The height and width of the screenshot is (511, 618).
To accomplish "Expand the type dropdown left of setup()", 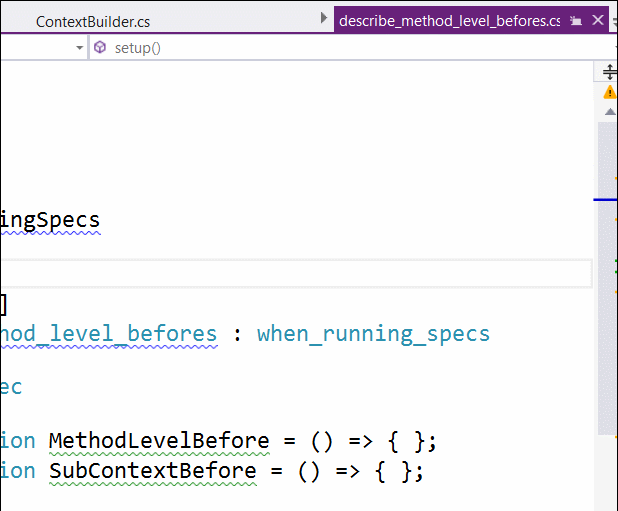I will click(x=79, y=48).
